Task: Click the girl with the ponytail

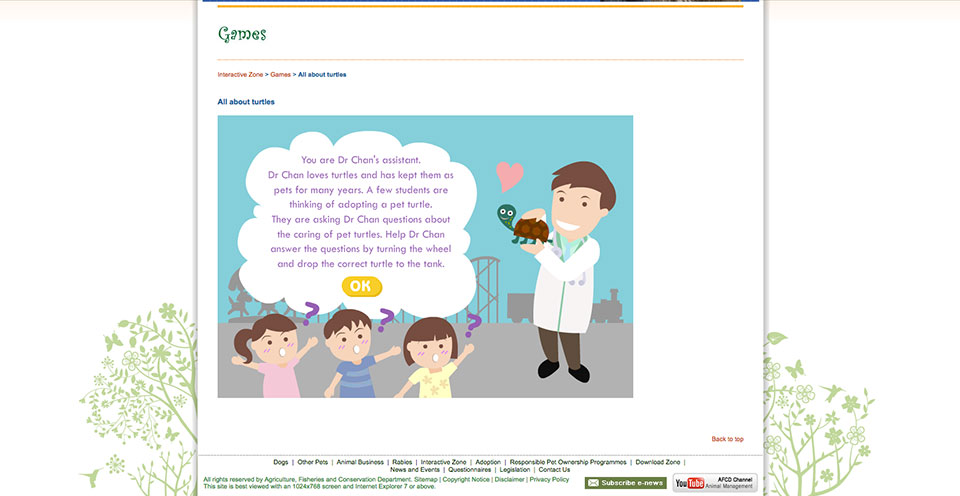Action: pyautogui.click(x=270, y=357)
